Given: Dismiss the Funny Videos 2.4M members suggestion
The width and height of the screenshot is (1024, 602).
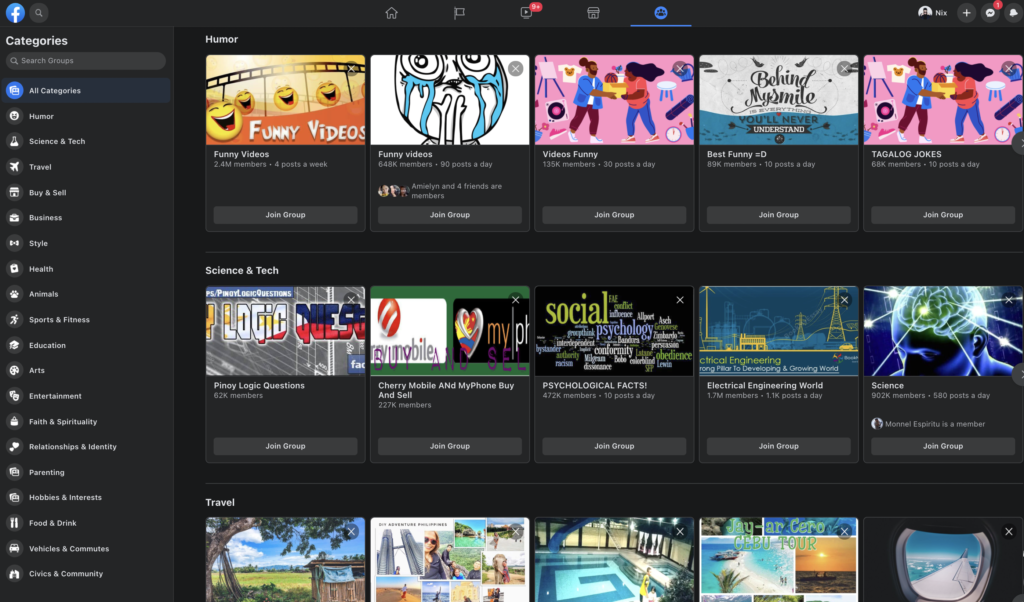Looking at the screenshot, I should (x=351, y=69).
